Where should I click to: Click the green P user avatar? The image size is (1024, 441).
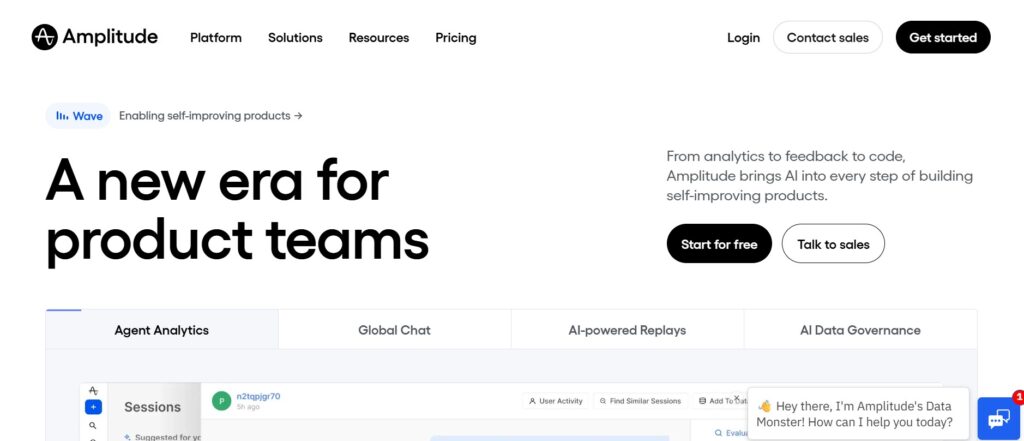coord(221,401)
